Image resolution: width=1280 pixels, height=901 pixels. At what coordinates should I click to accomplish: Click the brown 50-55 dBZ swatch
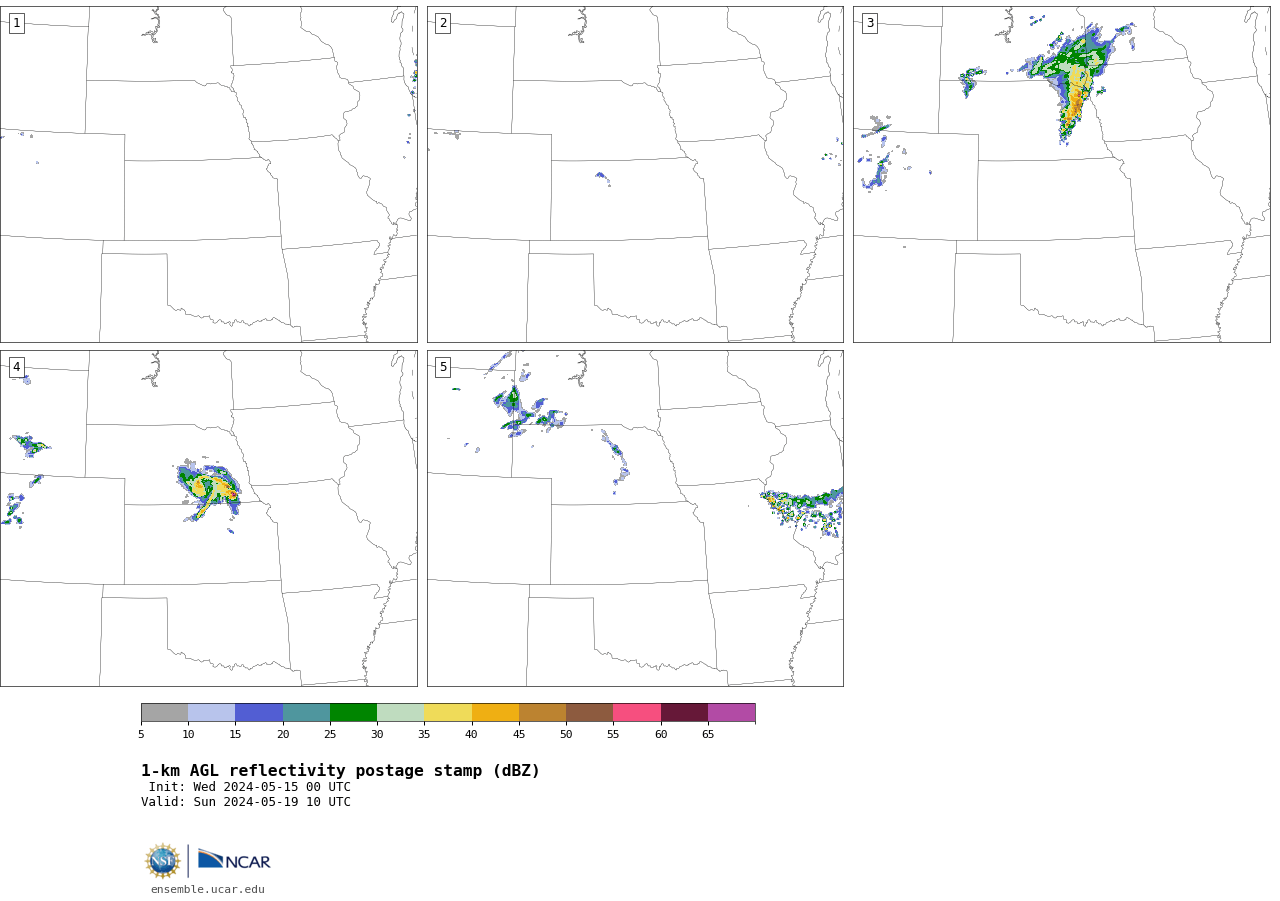click(589, 712)
